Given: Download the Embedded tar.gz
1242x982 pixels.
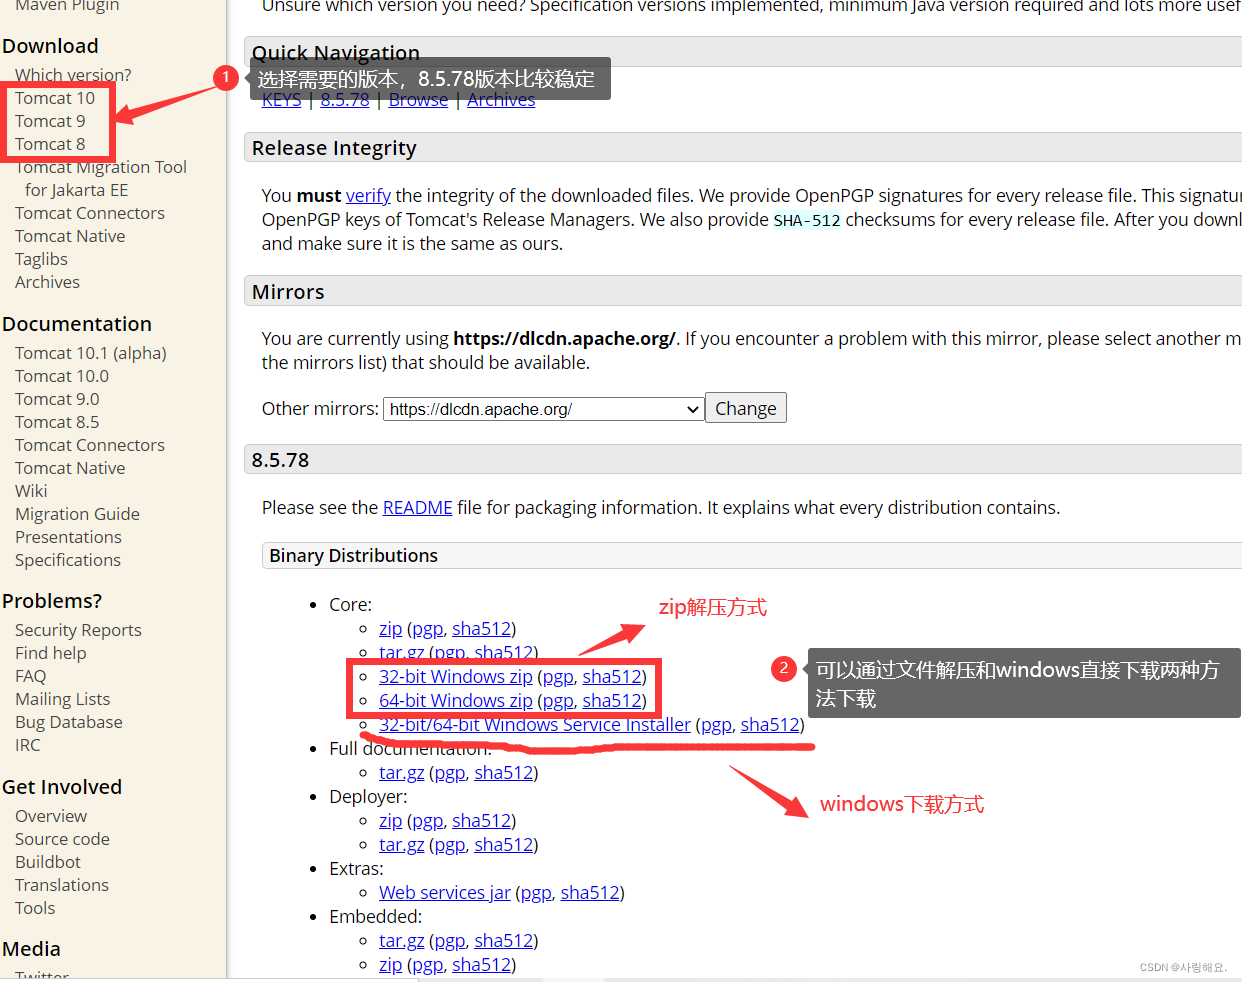Looking at the screenshot, I should [x=401, y=941].
